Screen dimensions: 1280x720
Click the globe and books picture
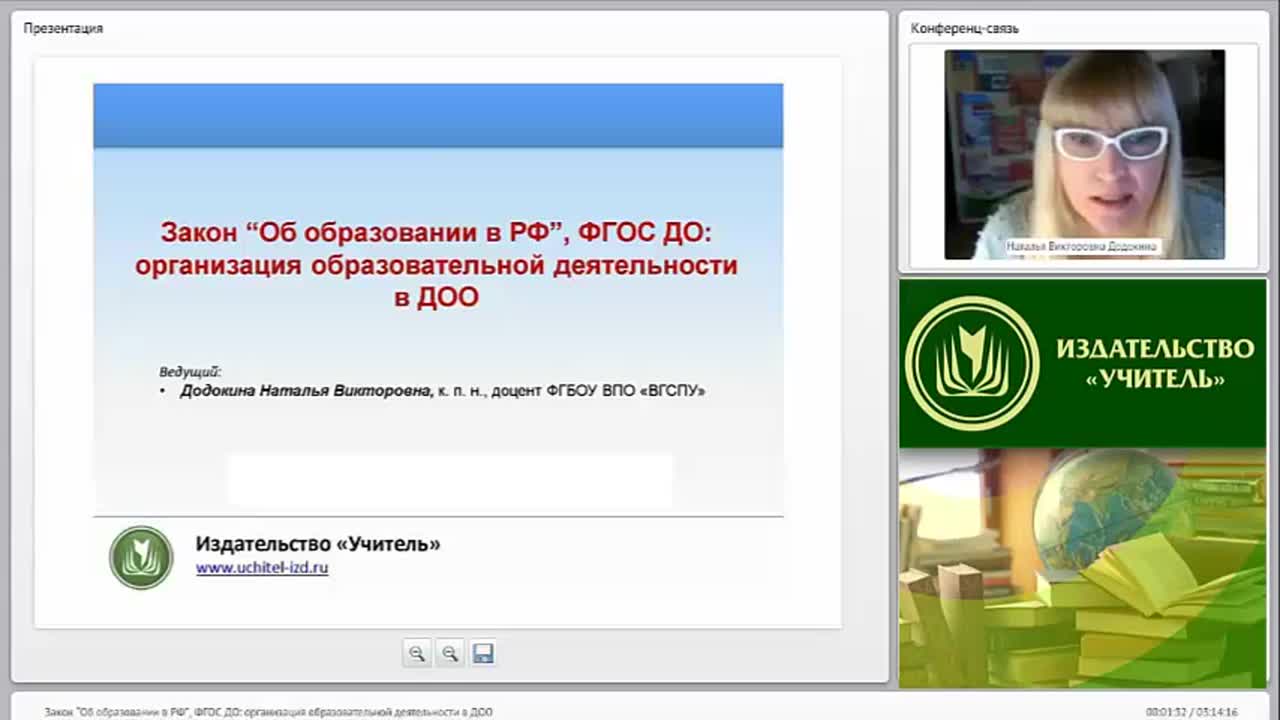[1082, 568]
